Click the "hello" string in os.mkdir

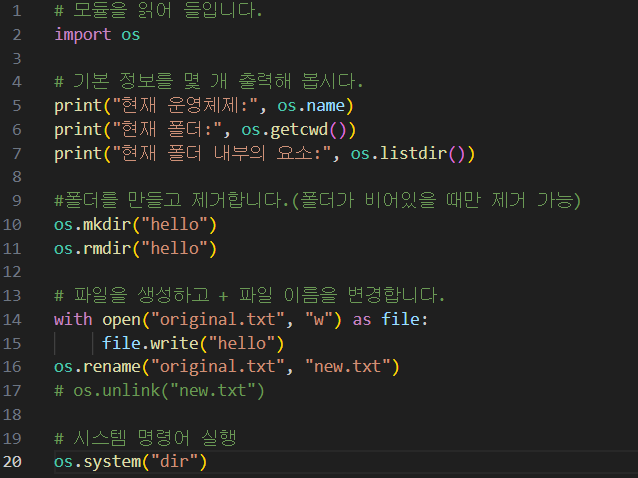pos(175,225)
